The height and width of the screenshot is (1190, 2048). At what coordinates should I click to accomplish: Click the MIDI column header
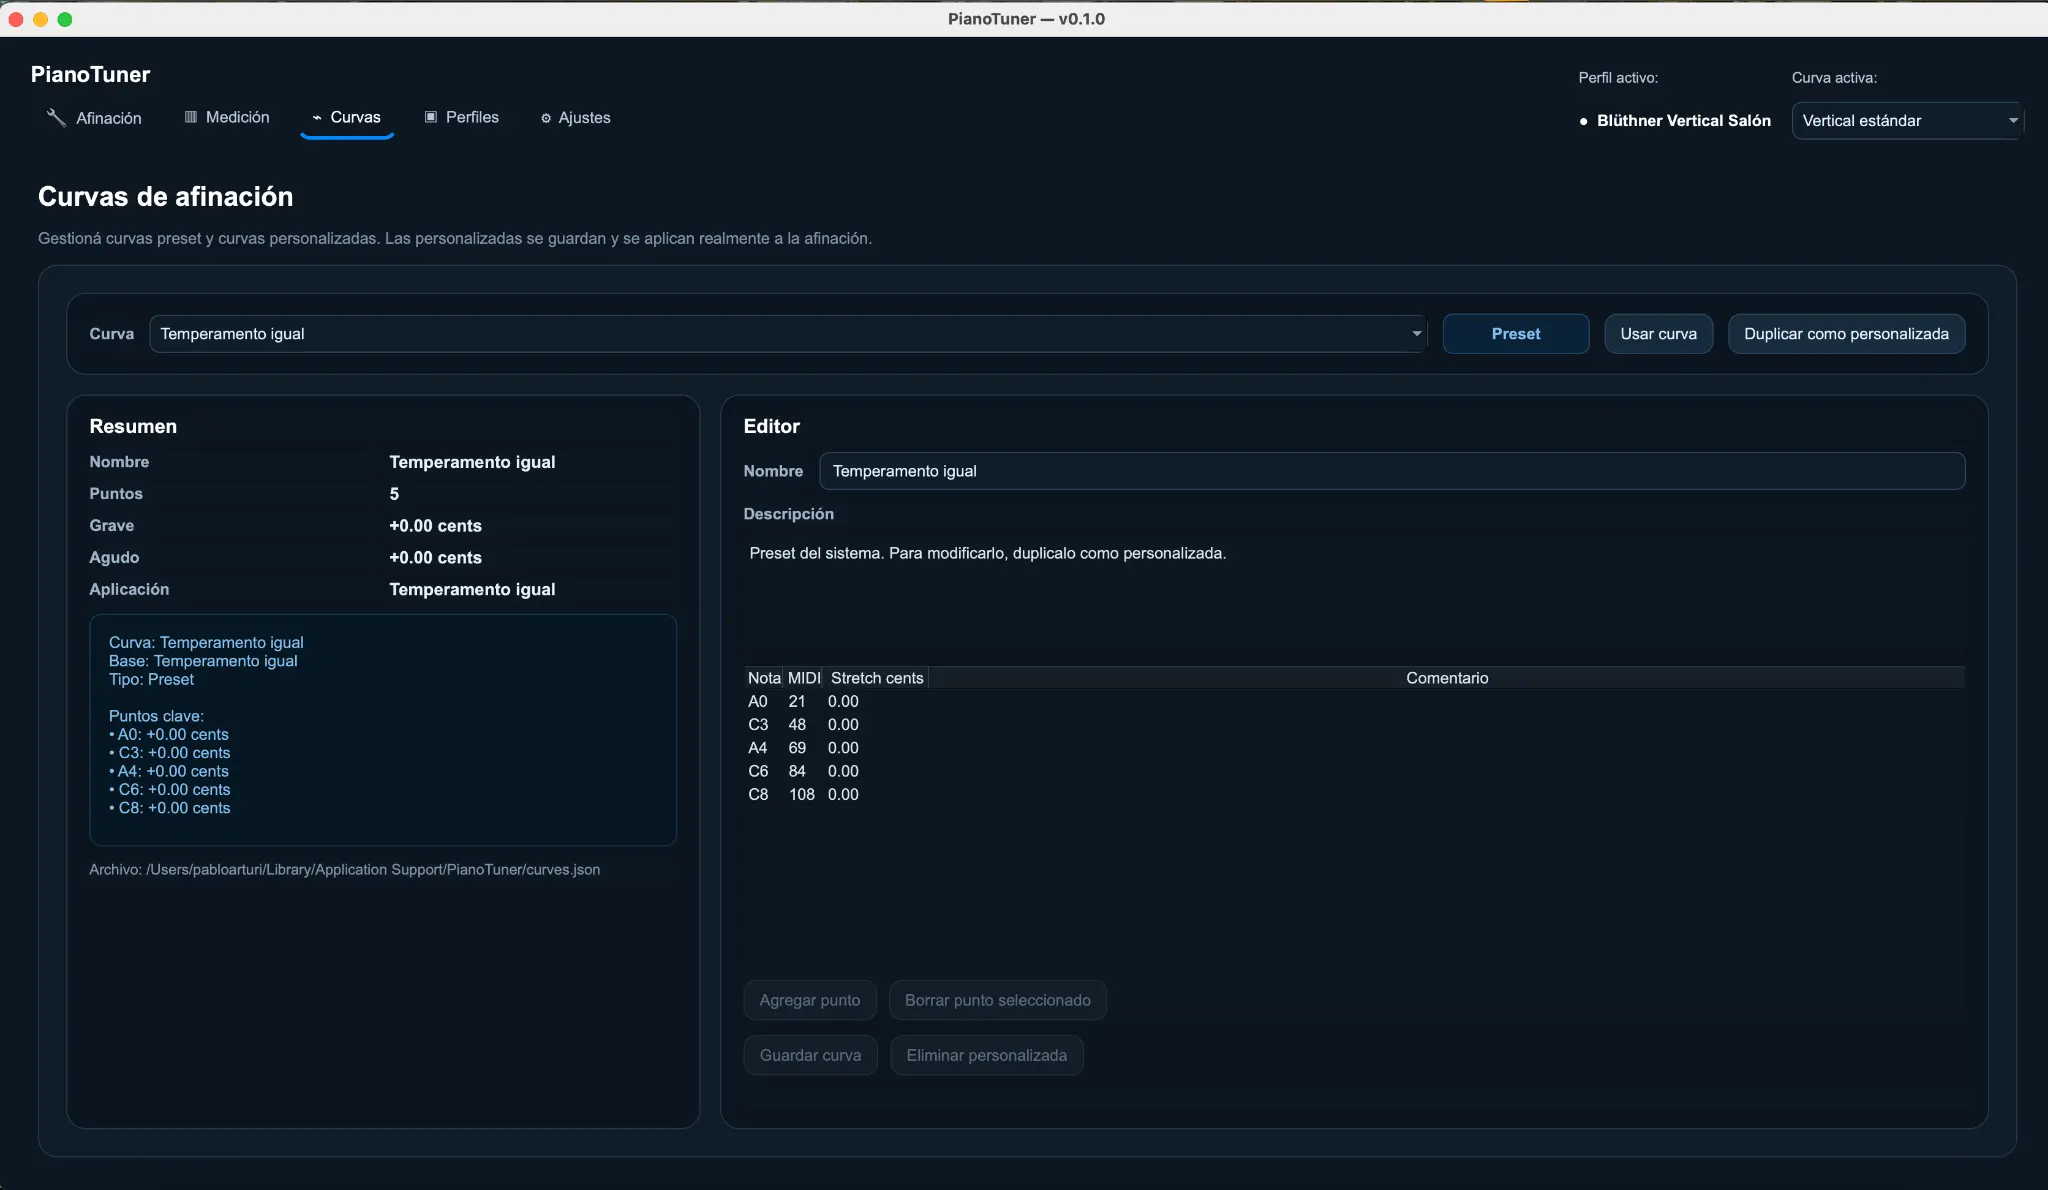803,678
